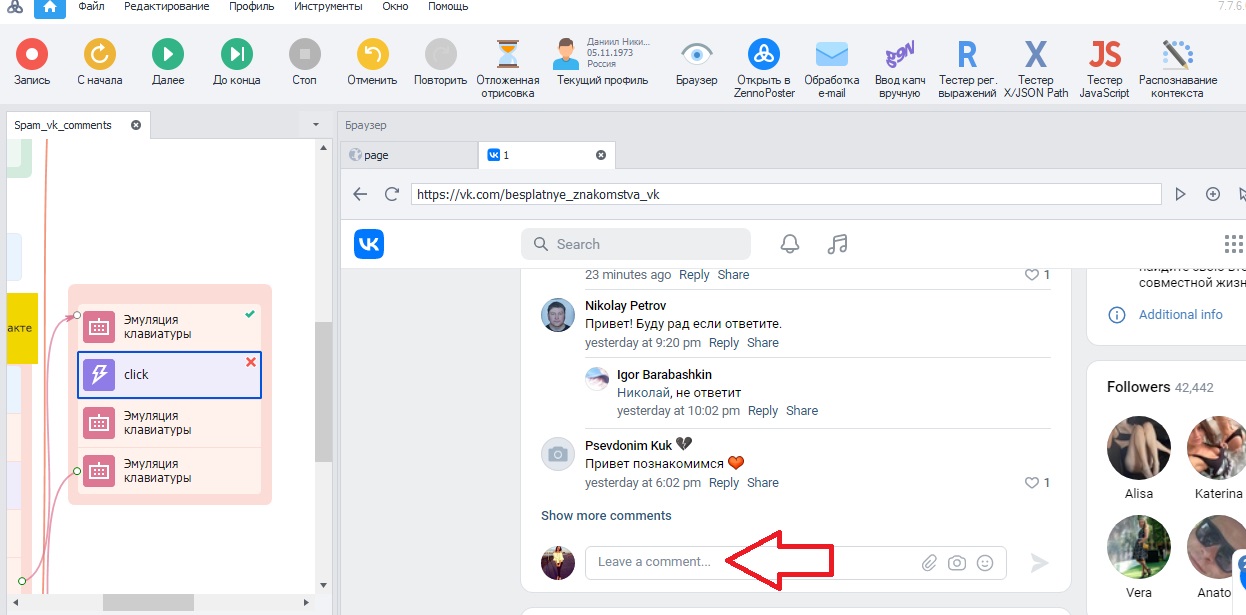Stop execution with Стоп button
Image resolution: width=1246 pixels, height=615 pixels.
(304, 62)
